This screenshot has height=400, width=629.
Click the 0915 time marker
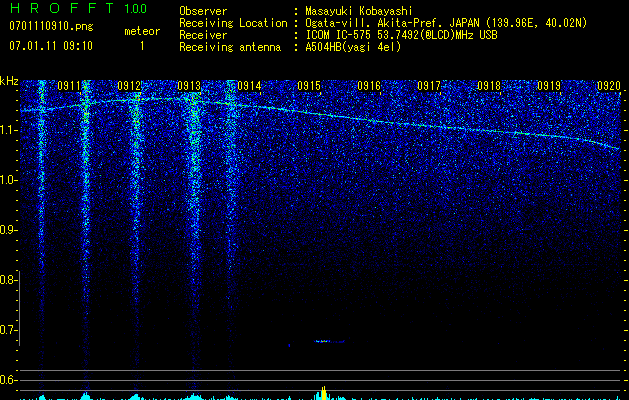point(309,86)
